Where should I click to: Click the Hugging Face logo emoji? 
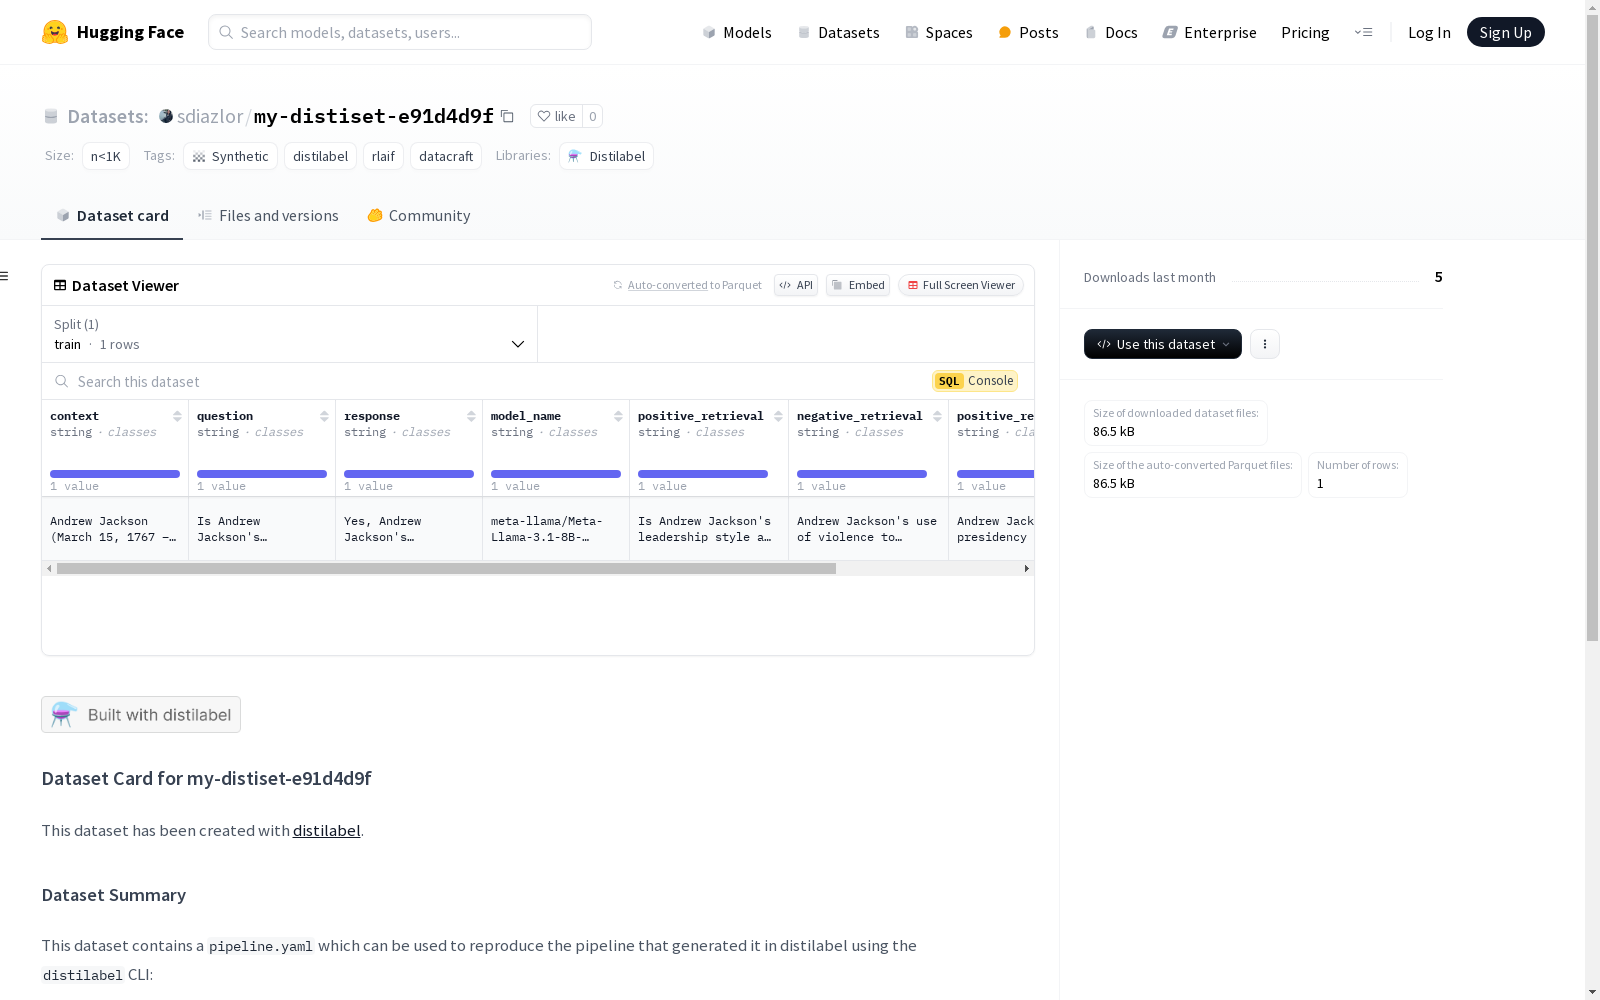coord(55,32)
